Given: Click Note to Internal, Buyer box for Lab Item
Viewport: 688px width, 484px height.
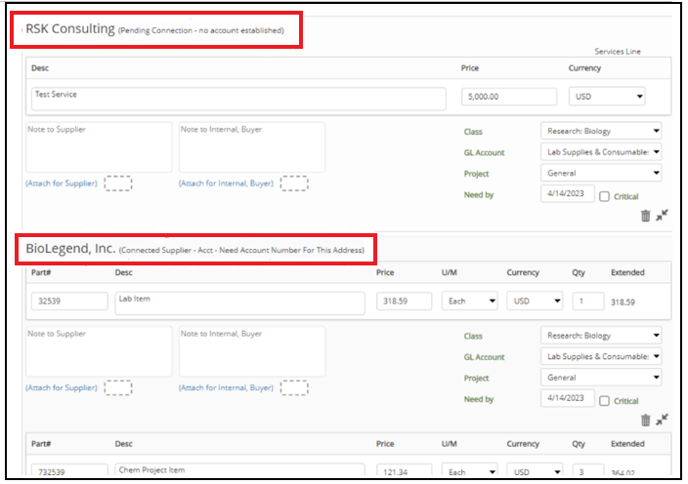Looking at the screenshot, I should coord(252,351).
